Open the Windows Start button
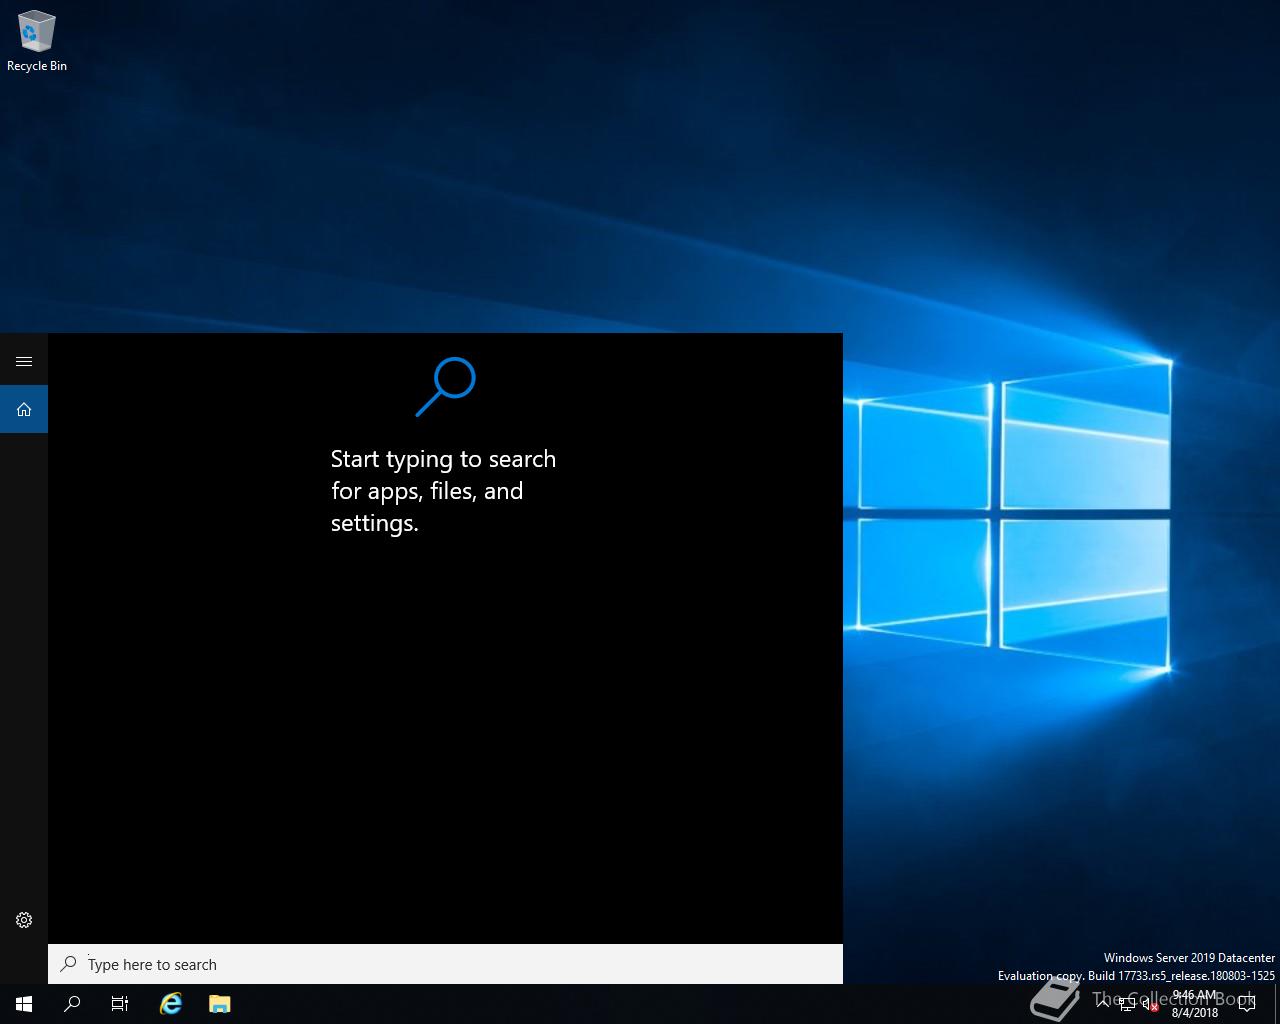The height and width of the screenshot is (1024, 1280). [x=24, y=1004]
